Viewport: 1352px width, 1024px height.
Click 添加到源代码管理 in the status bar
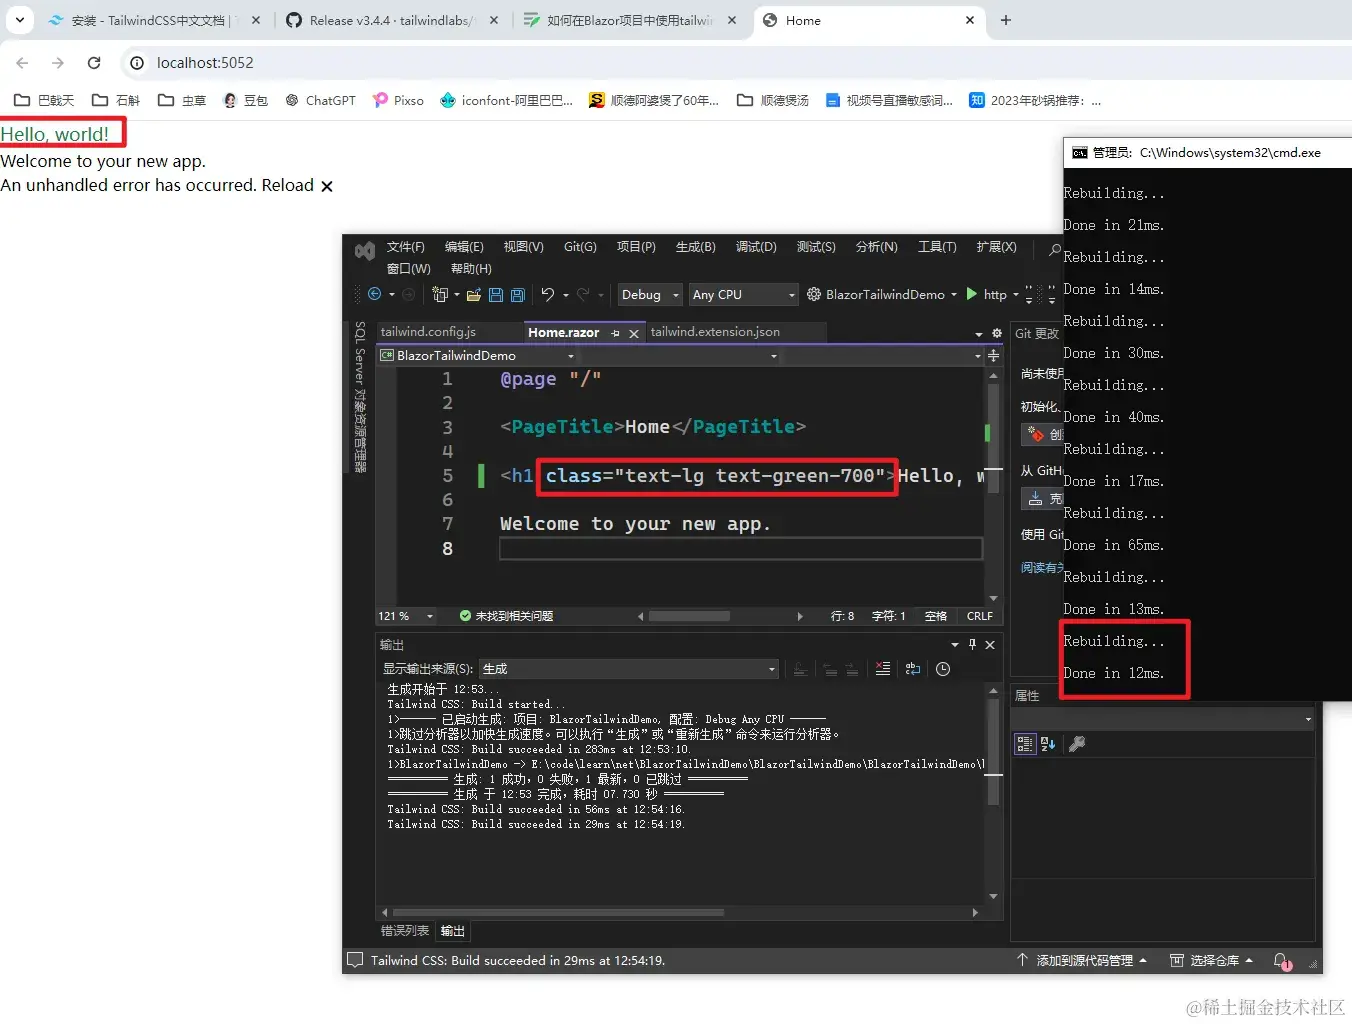[x=1082, y=961]
